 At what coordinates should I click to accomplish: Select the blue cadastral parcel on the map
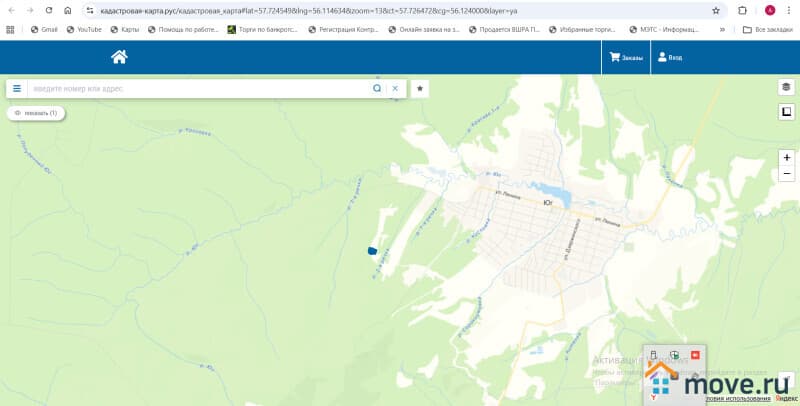pos(372,251)
